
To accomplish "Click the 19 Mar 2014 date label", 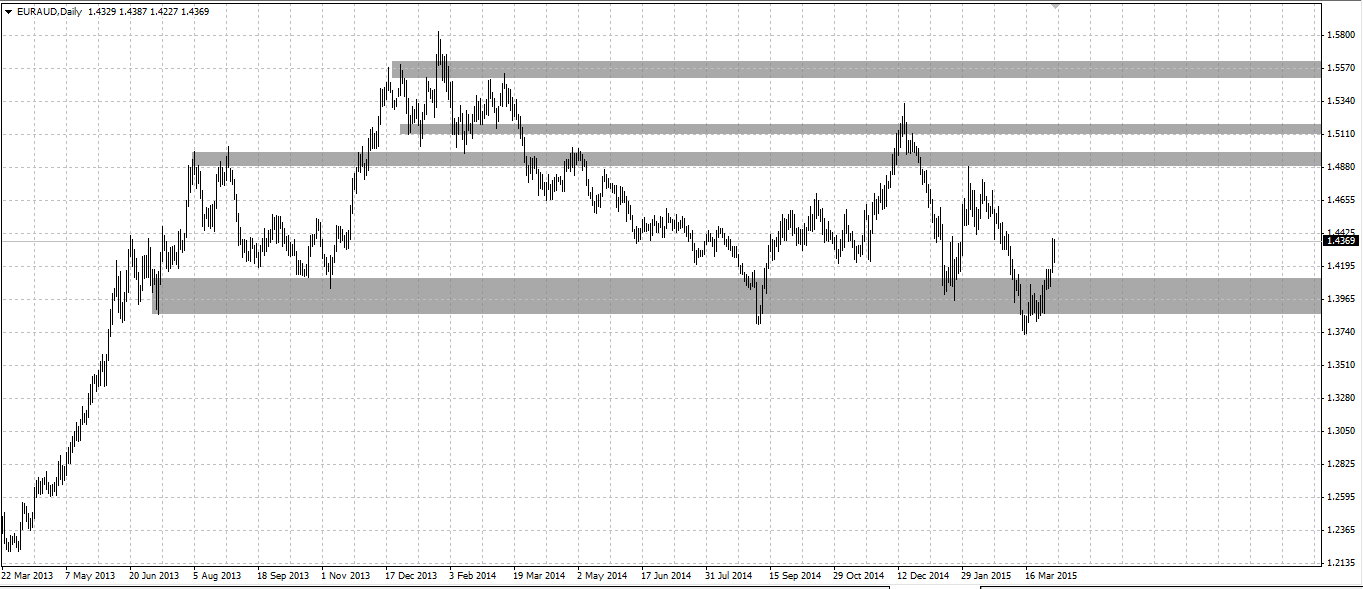I will click(539, 576).
